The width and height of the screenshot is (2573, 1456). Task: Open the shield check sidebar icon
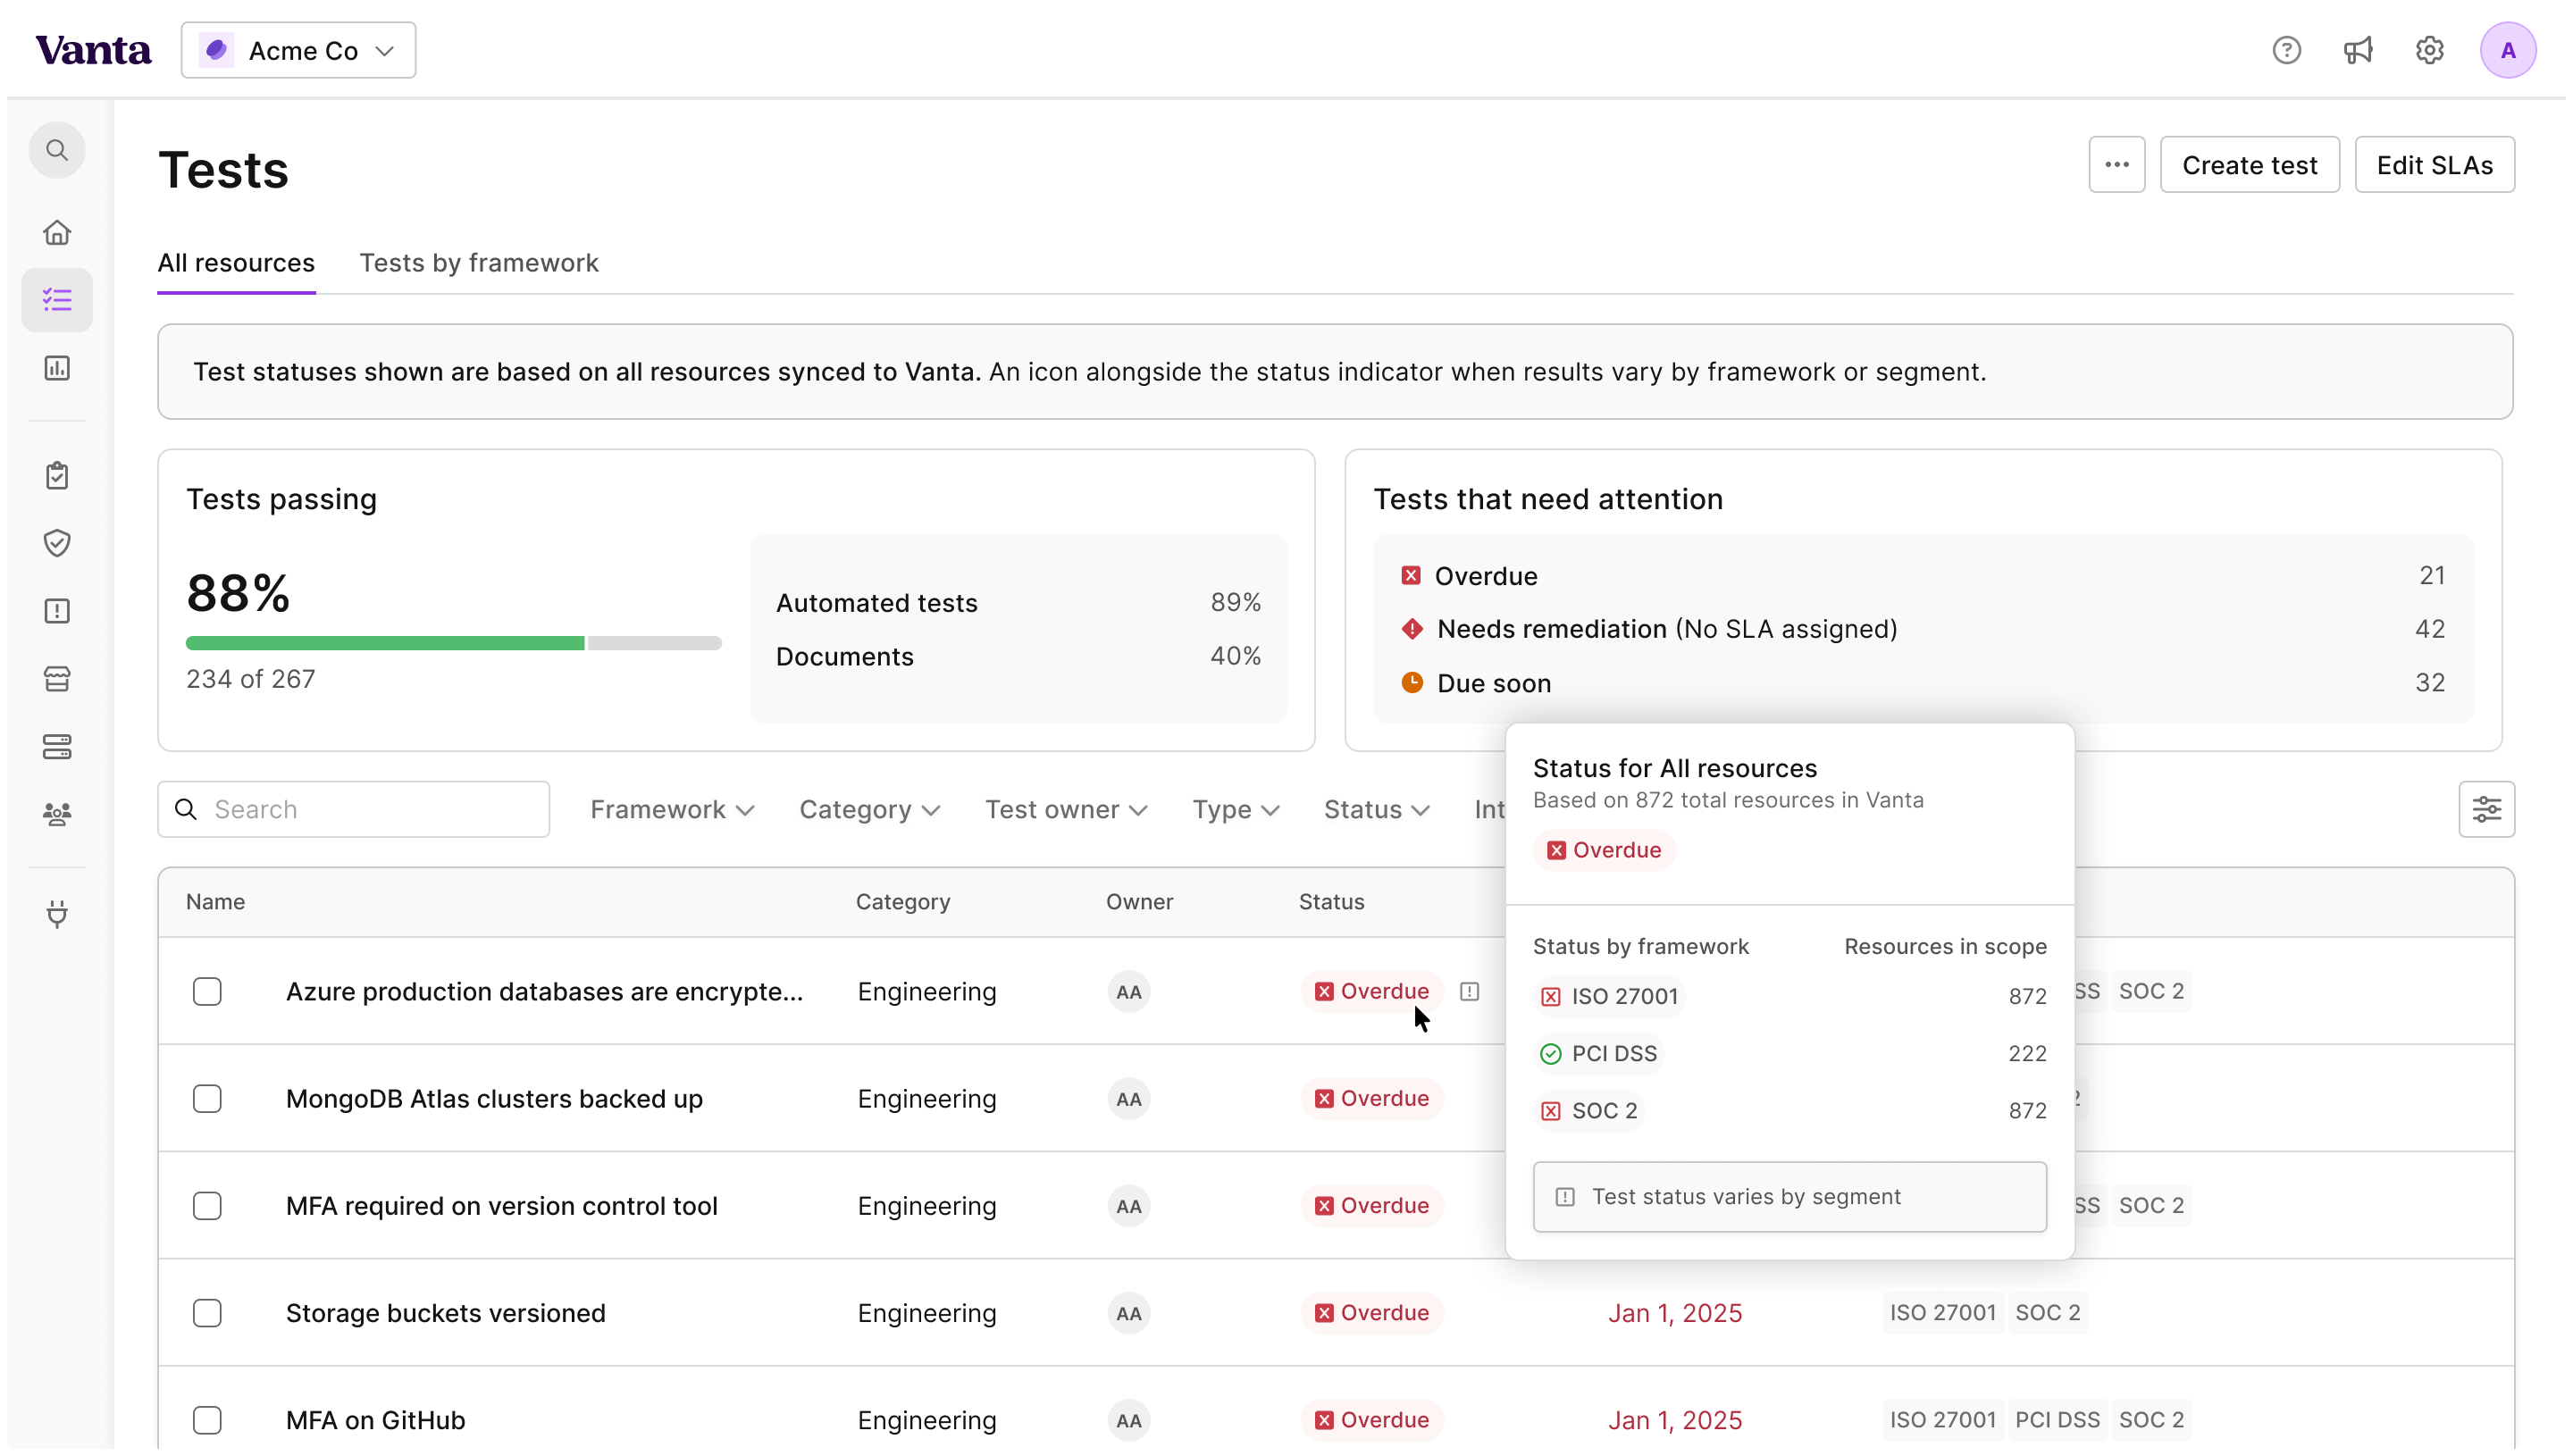(57, 543)
